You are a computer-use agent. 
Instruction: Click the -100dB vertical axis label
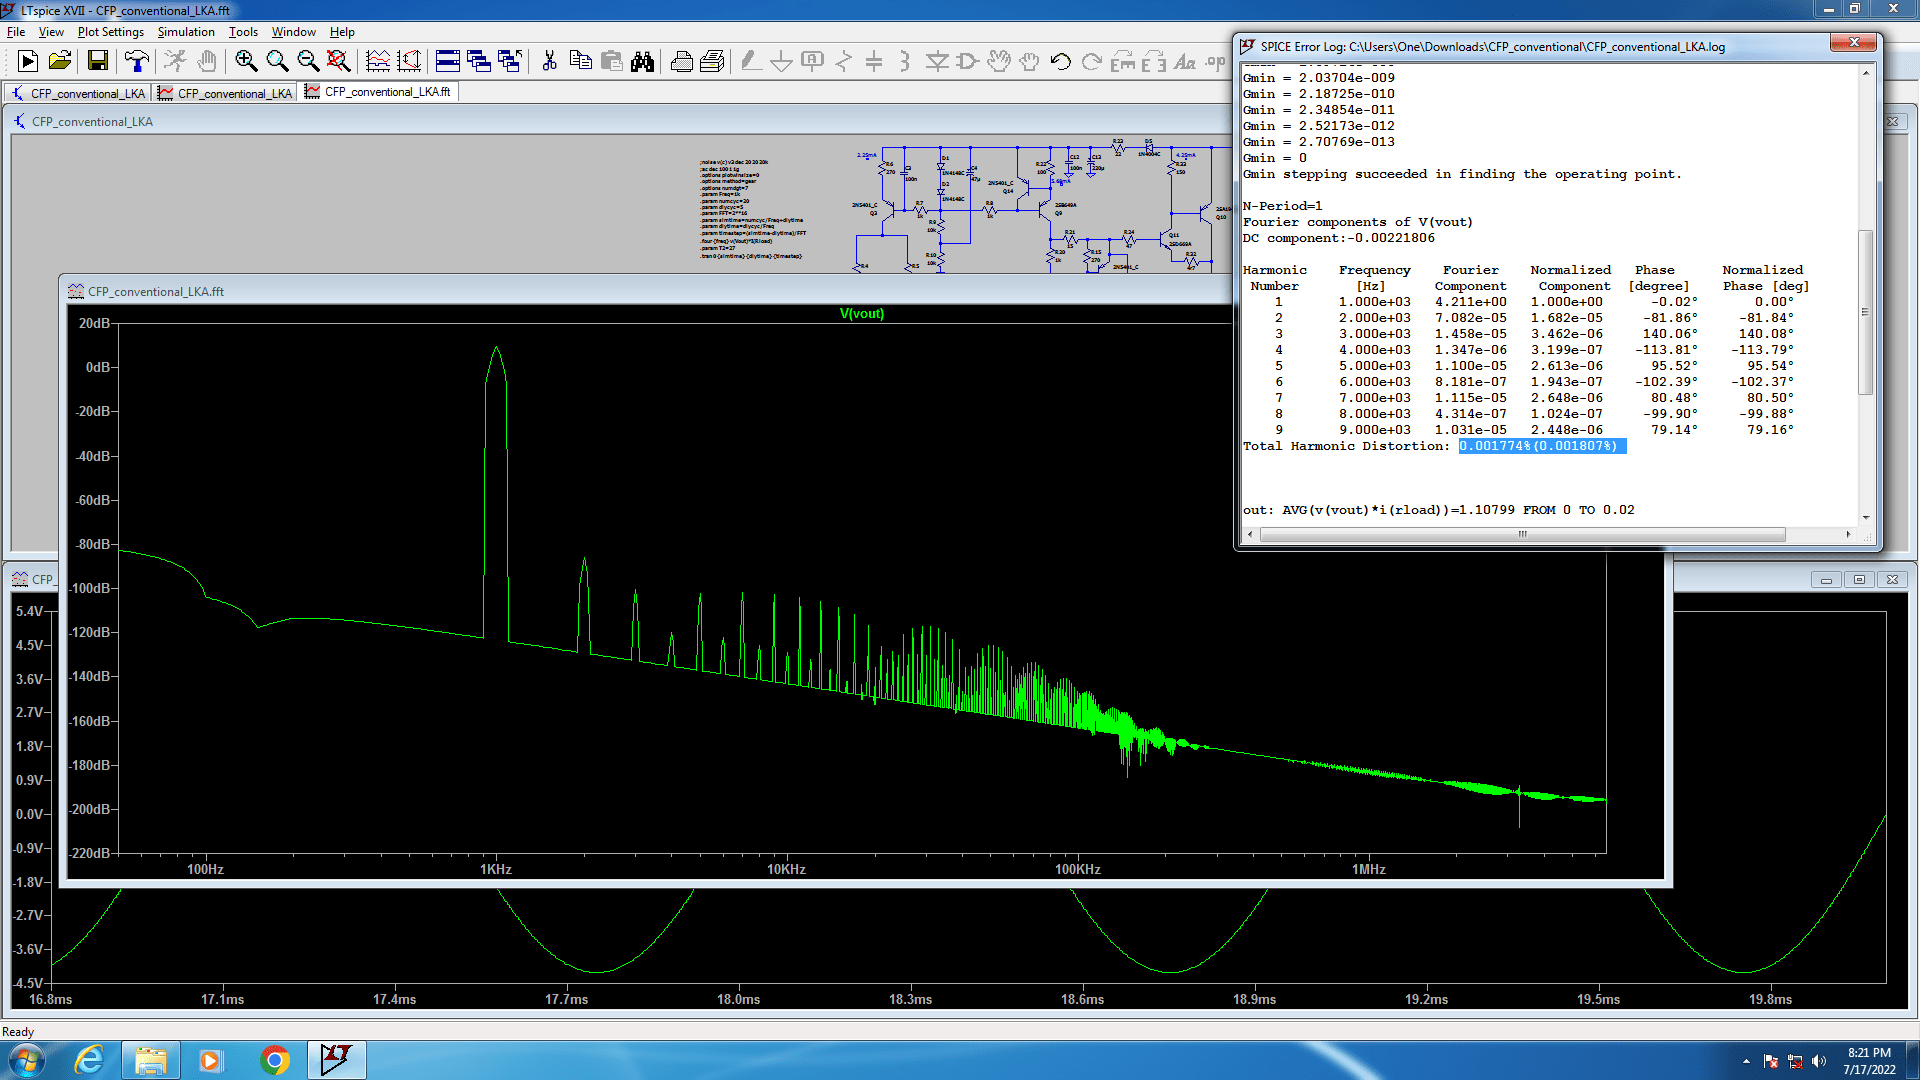89,588
